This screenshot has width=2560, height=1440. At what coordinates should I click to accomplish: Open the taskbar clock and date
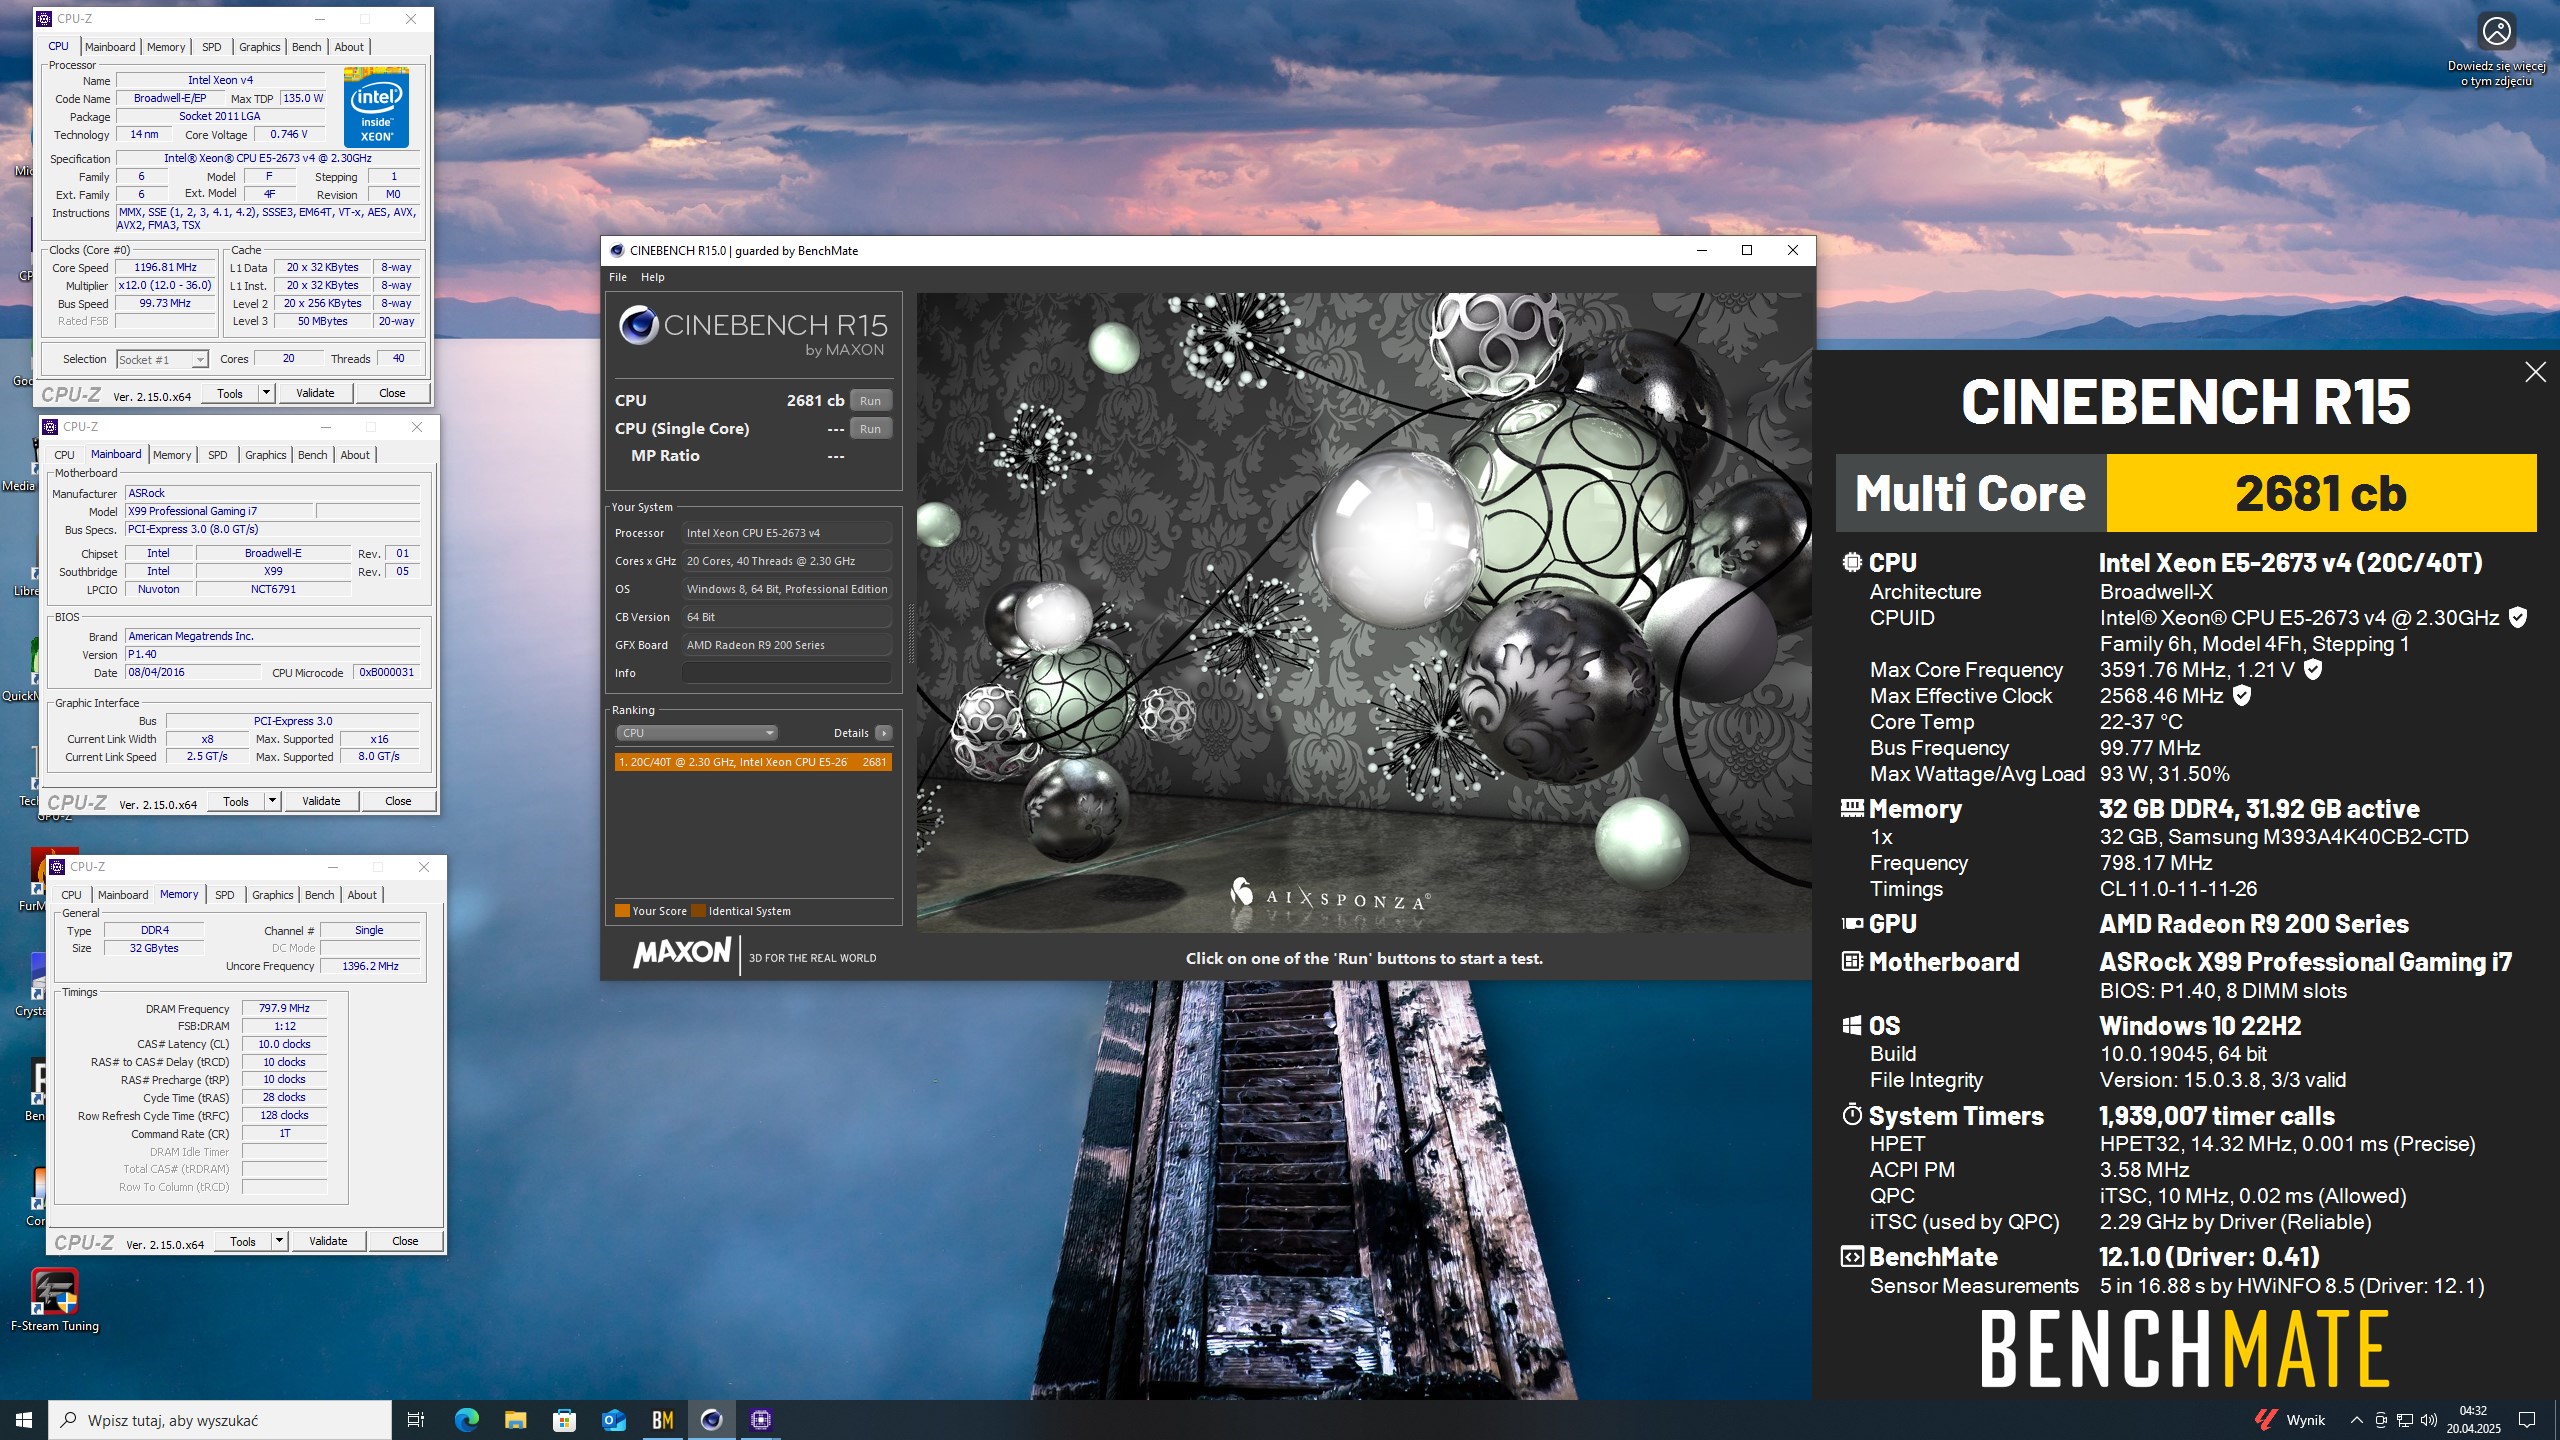2473,1420
